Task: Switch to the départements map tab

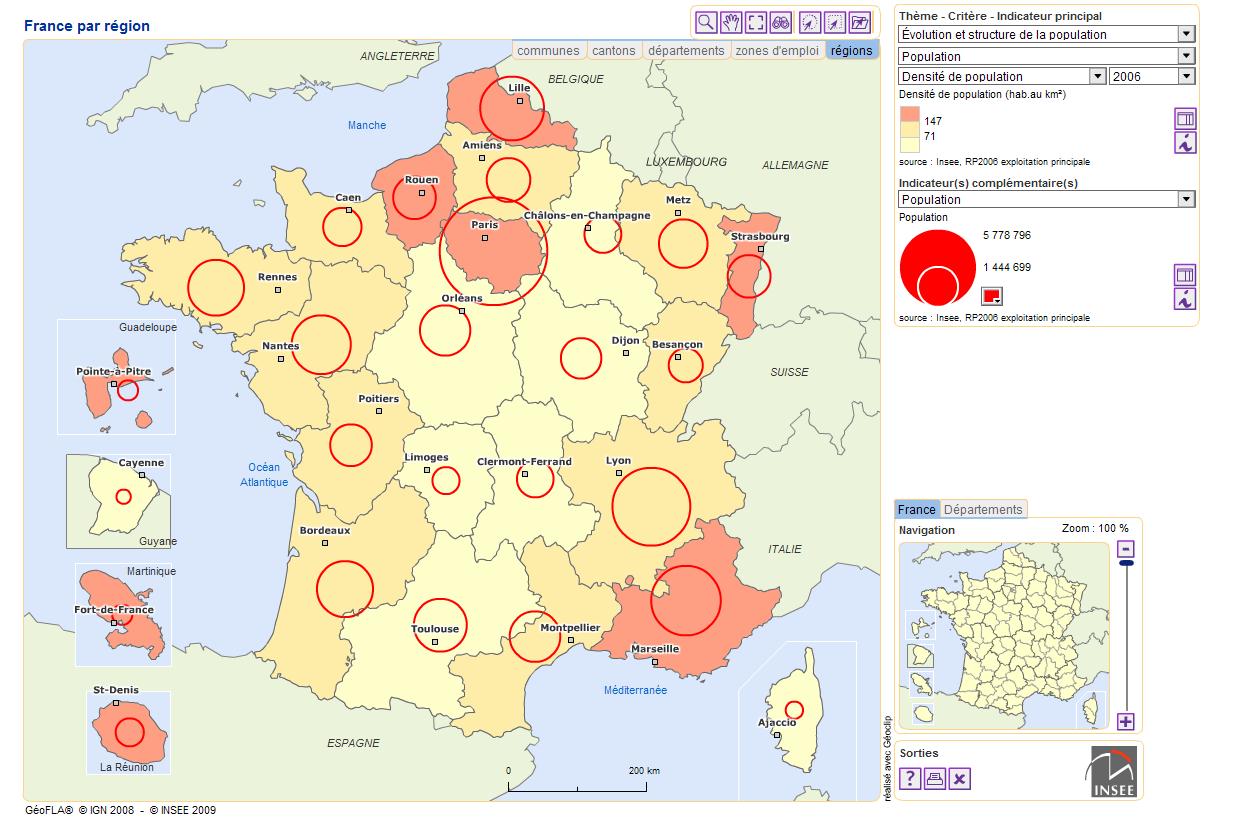Action: (685, 51)
